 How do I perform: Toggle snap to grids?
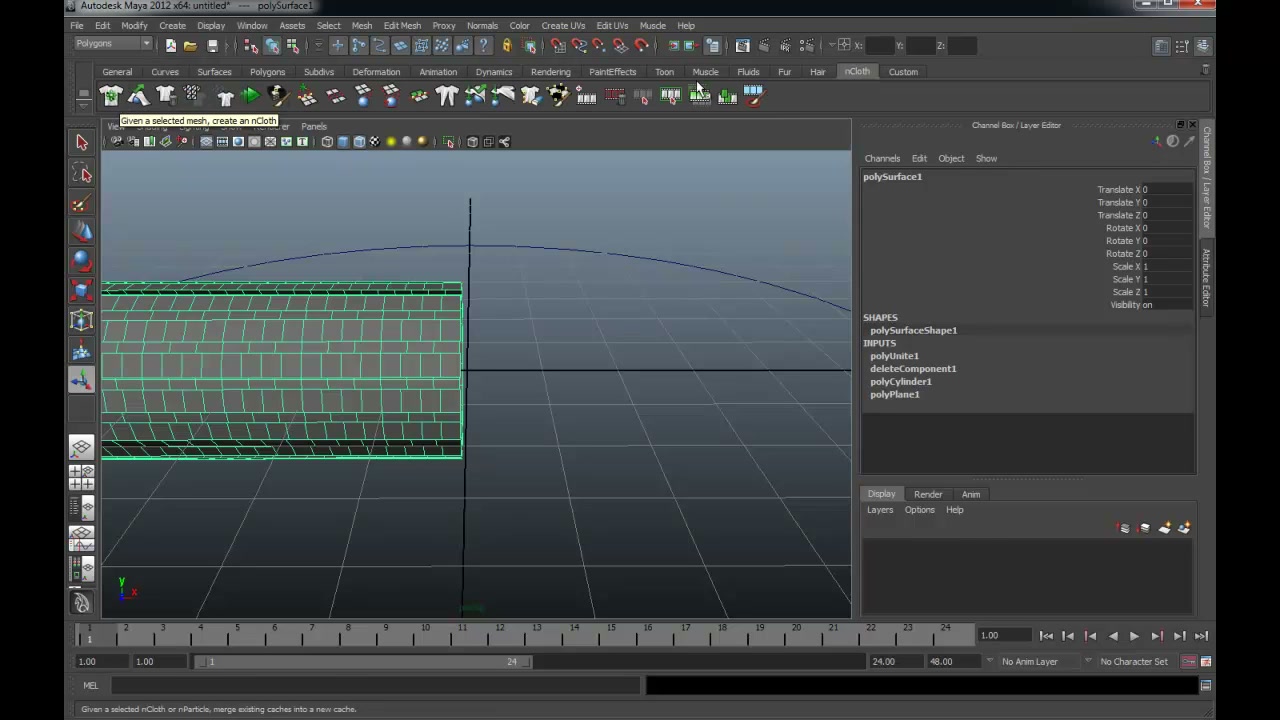pos(558,45)
